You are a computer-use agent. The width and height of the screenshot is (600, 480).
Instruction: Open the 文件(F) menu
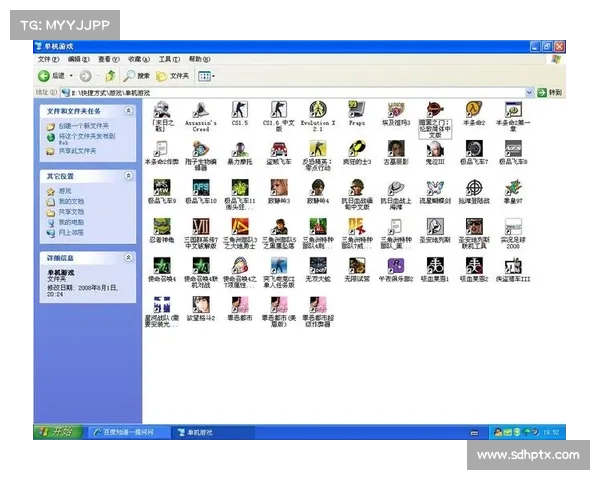[49, 59]
